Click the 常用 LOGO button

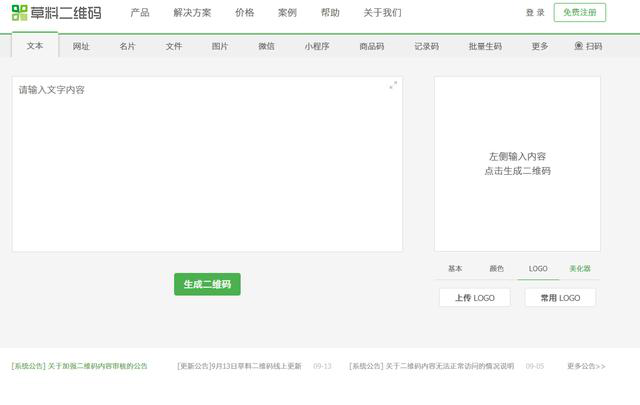(x=560, y=298)
